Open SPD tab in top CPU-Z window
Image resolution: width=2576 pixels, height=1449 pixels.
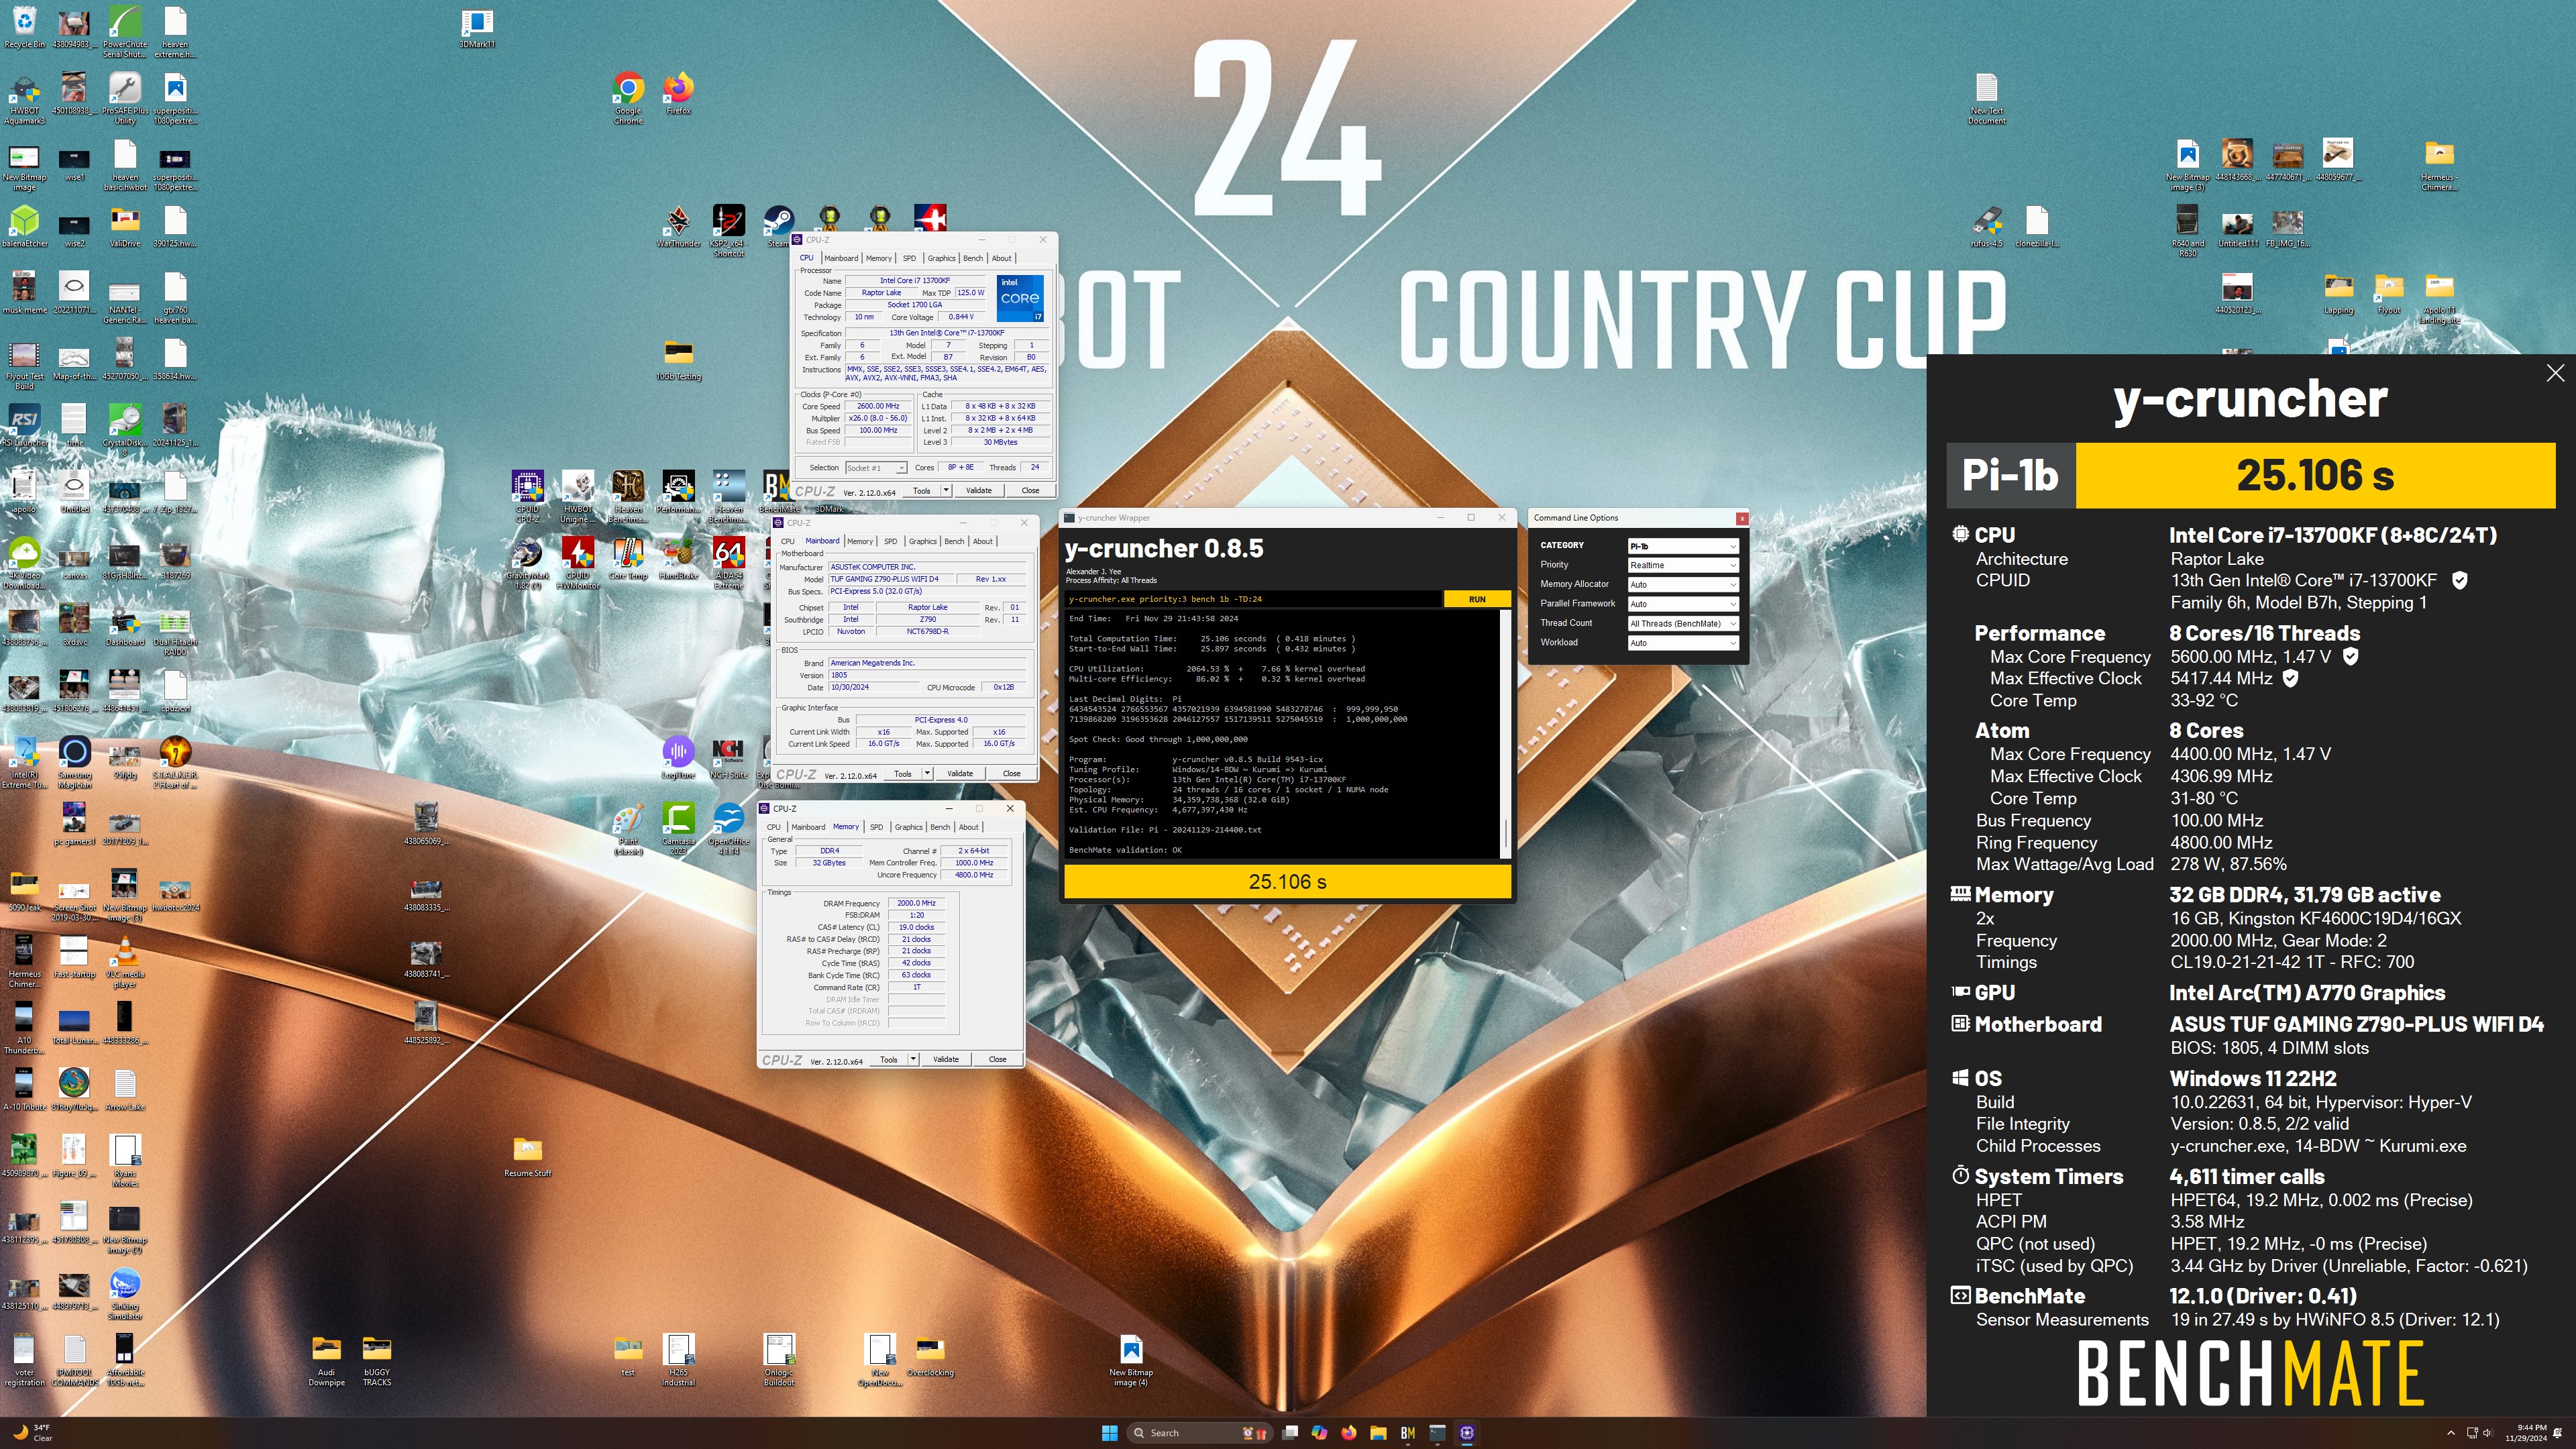pyautogui.click(x=909, y=258)
